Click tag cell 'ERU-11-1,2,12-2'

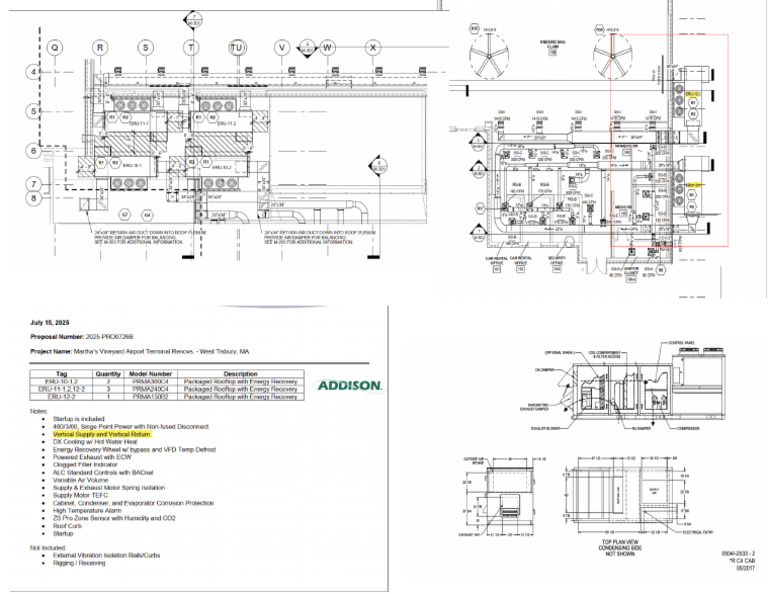pyautogui.click(x=62, y=389)
